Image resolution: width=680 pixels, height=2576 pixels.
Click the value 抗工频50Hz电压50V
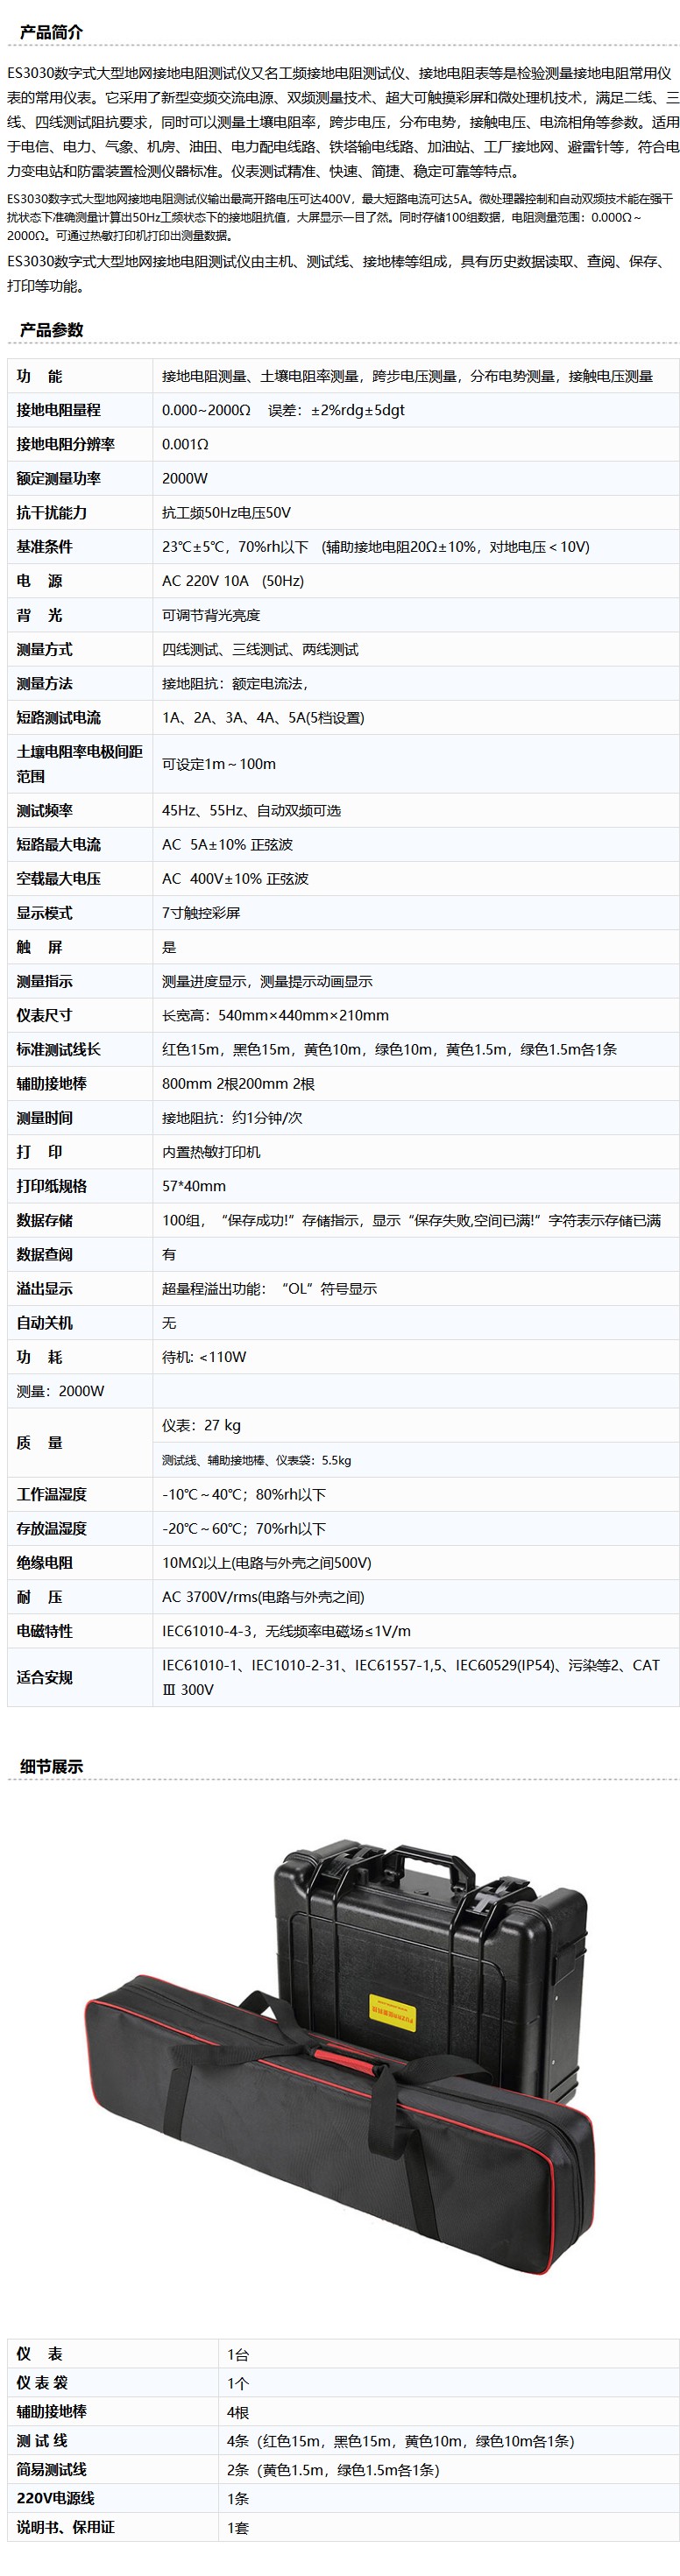click(226, 512)
